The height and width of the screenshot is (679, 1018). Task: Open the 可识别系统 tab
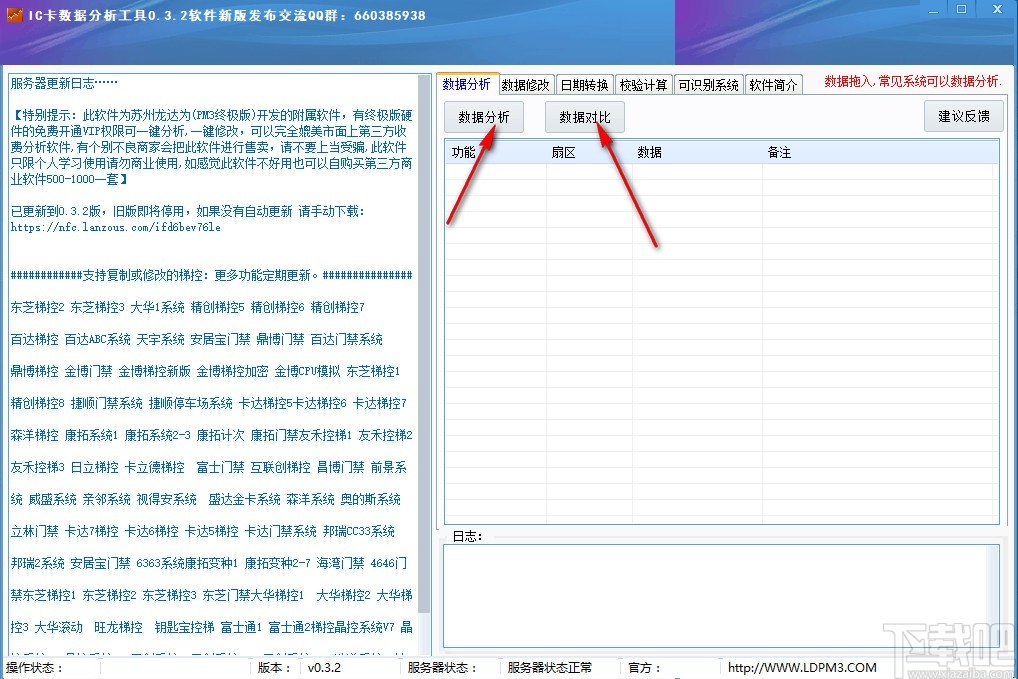click(708, 85)
